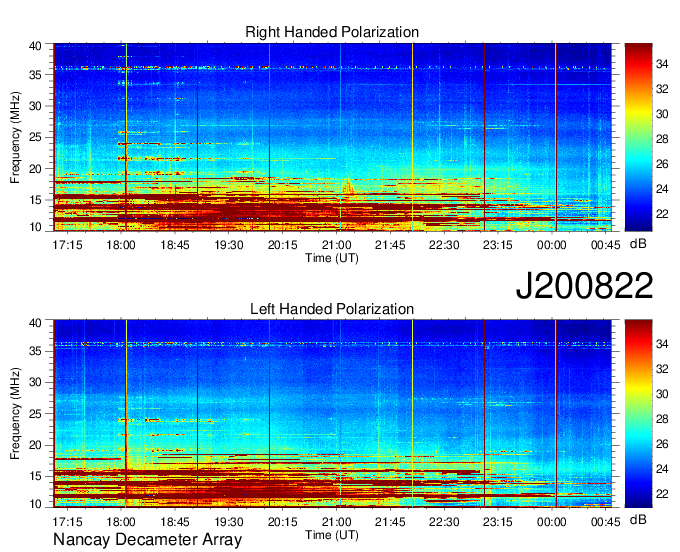
Task: Click the left-handed plot's "Time (UT)" axis label
Action: tap(332, 535)
